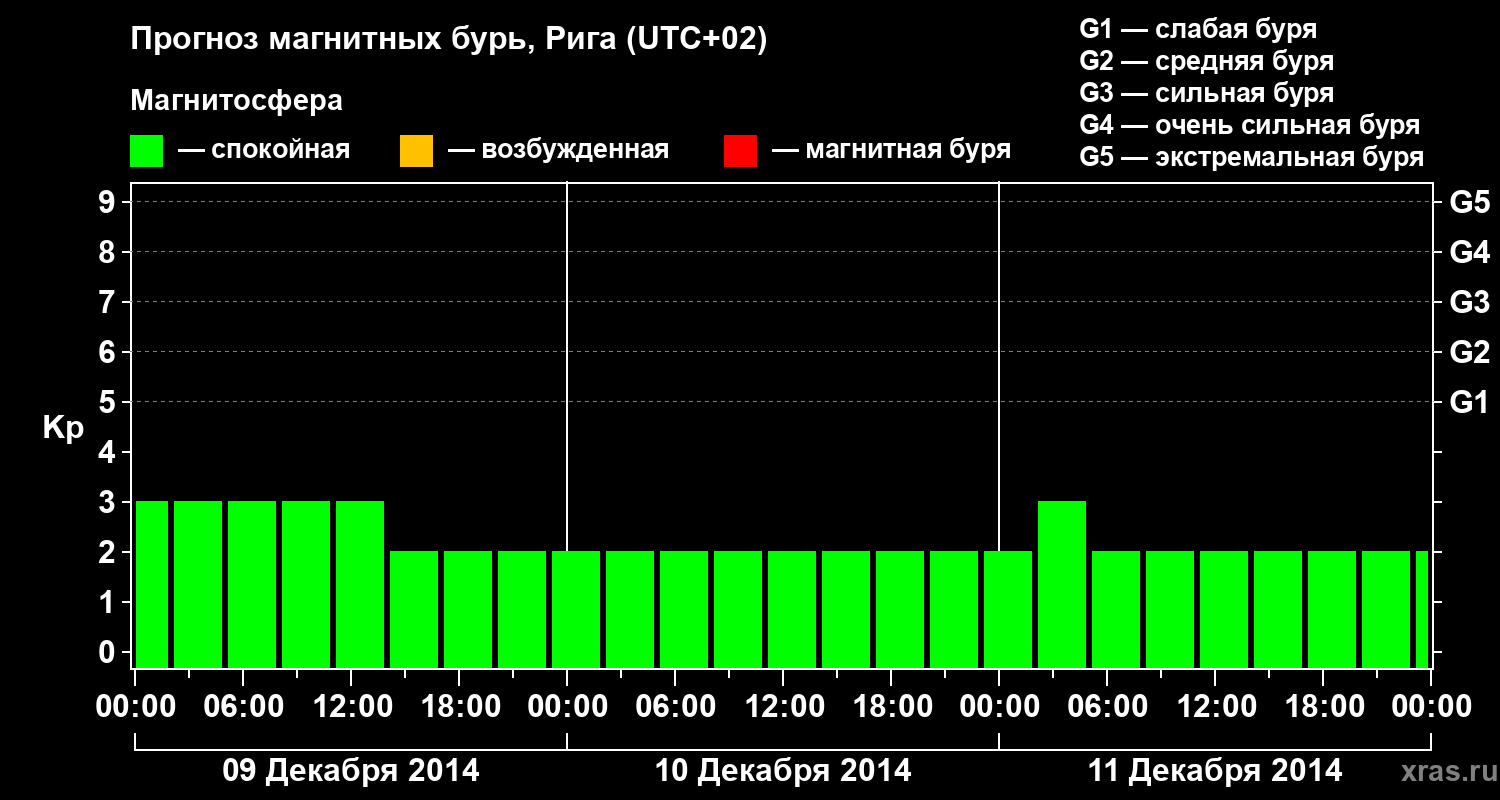Click bar straddling midnight between 09 and 10 December
This screenshot has width=1500, height=800.
click(x=576, y=609)
